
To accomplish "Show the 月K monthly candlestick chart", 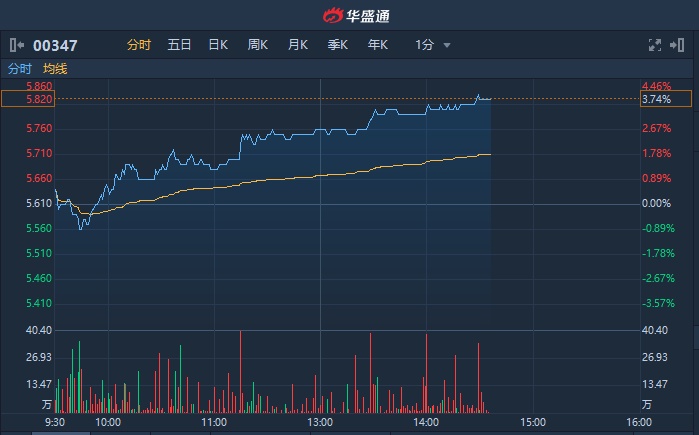I will pos(298,45).
